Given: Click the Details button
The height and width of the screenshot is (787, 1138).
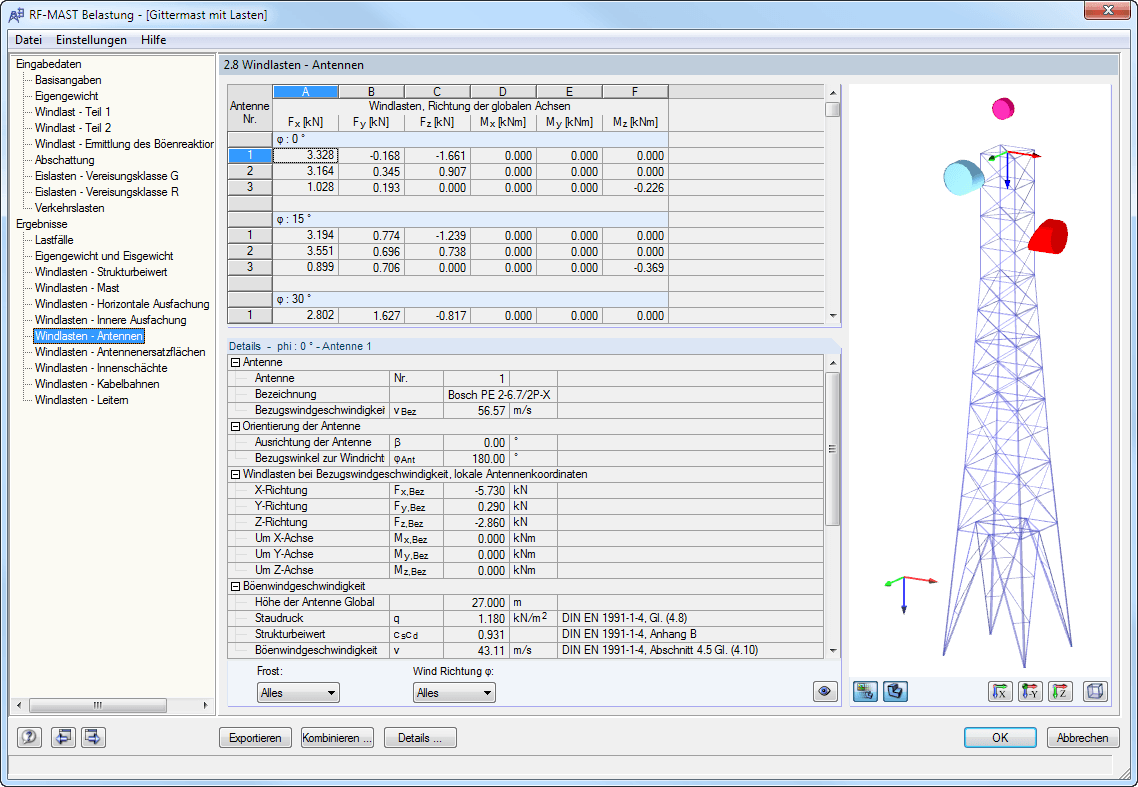Looking at the screenshot, I should click(420, 738).
